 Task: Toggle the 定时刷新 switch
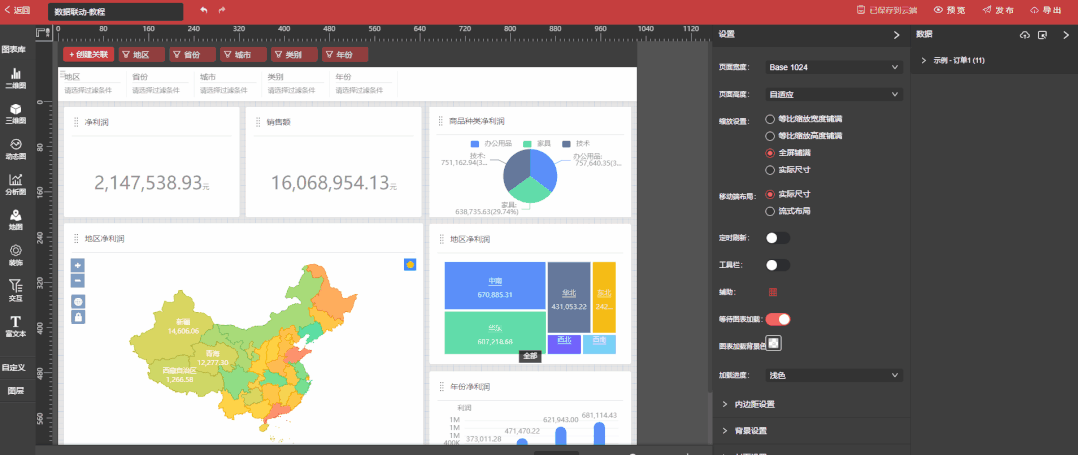click(x=777, y=238)
